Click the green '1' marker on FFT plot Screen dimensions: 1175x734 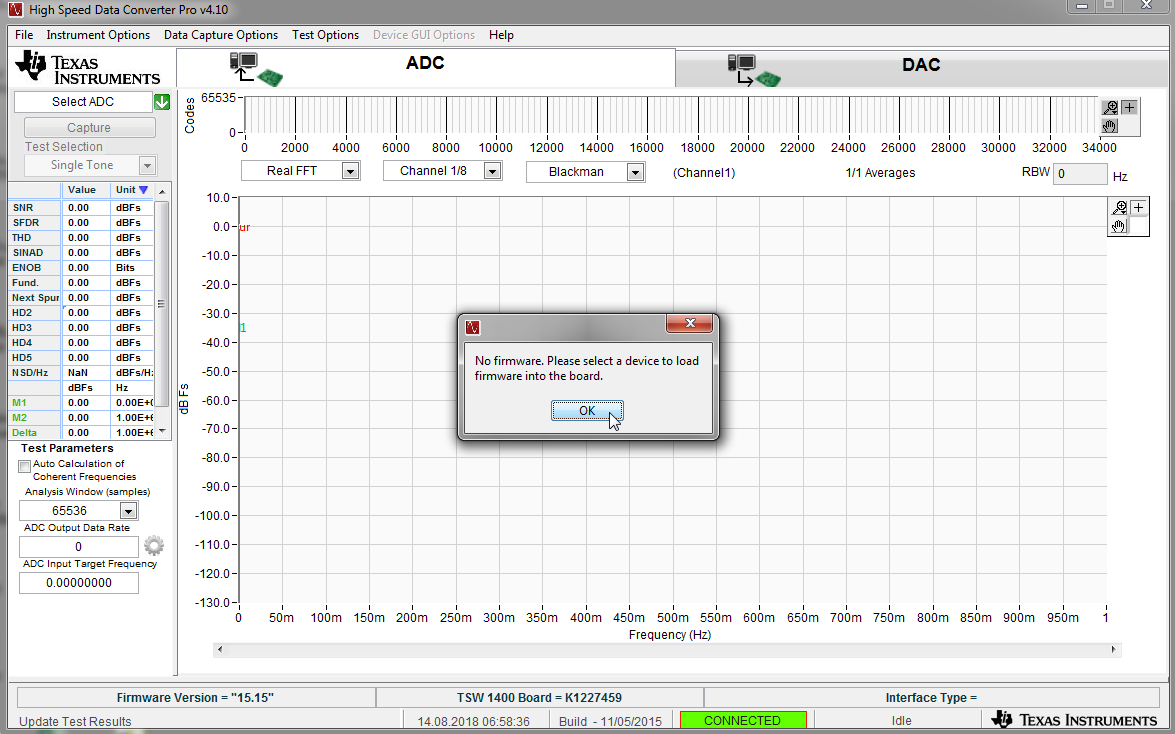[243, 328]
